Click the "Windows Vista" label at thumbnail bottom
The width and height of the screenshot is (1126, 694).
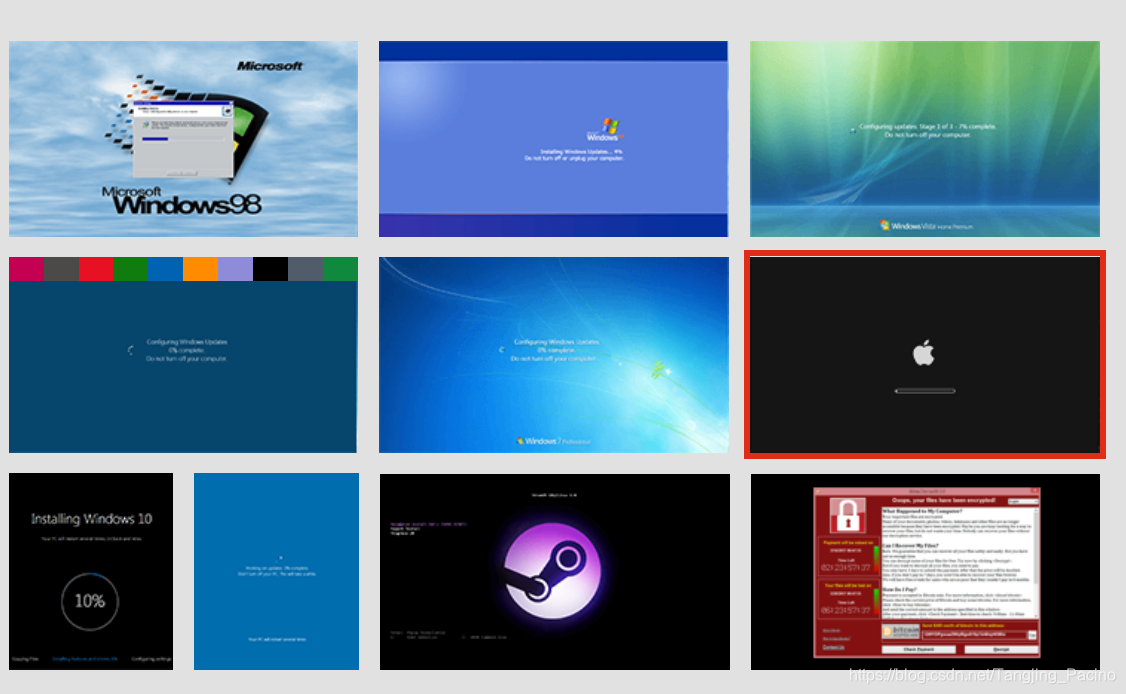pyautogui.click(x=926, y=226)
